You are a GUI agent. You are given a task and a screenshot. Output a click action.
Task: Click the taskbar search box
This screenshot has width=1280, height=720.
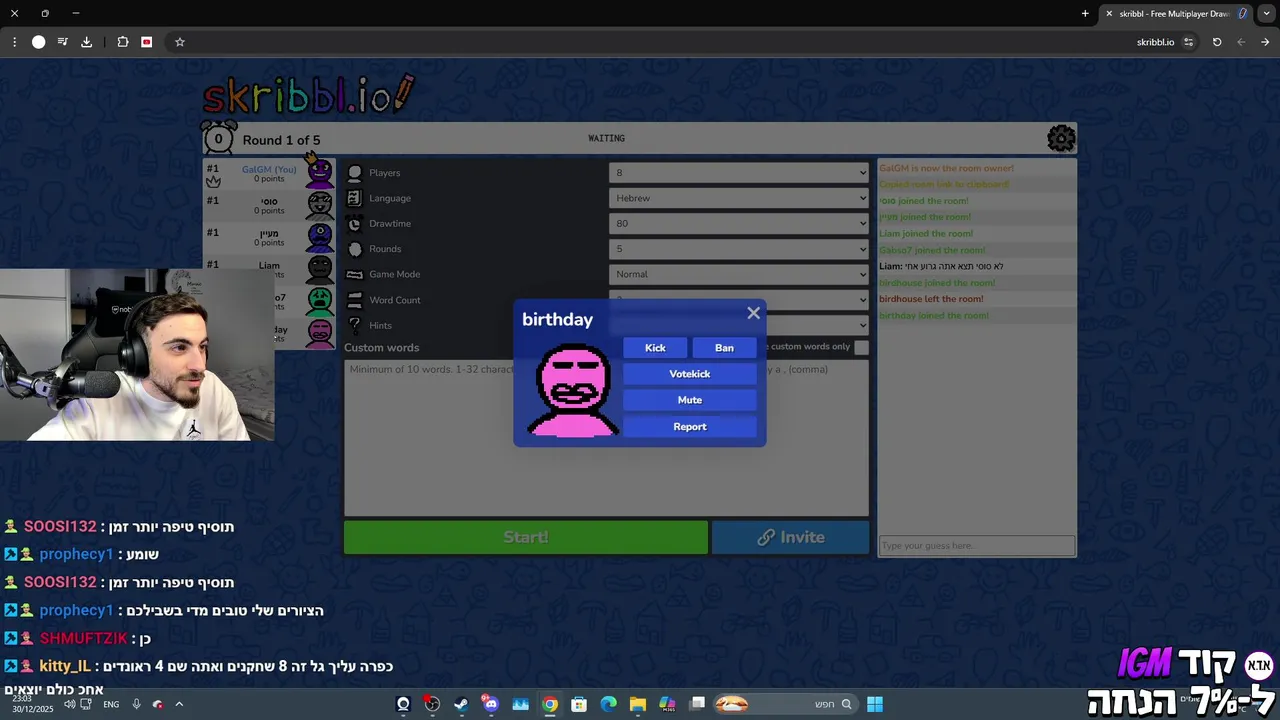784,704
